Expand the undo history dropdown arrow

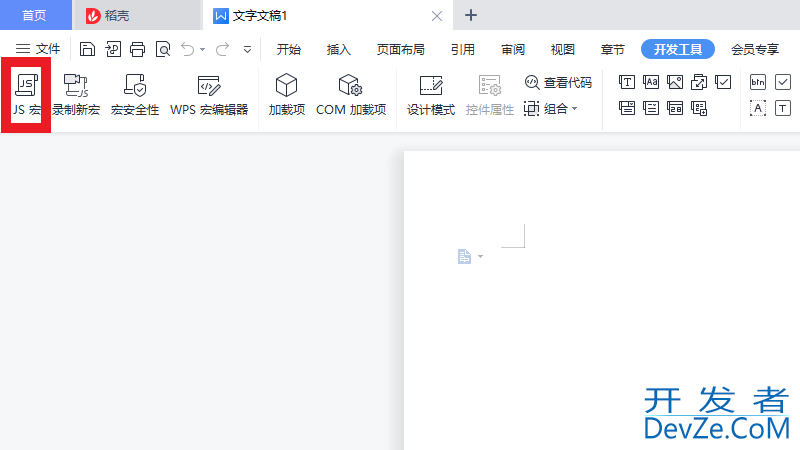[x=203, y=49]
